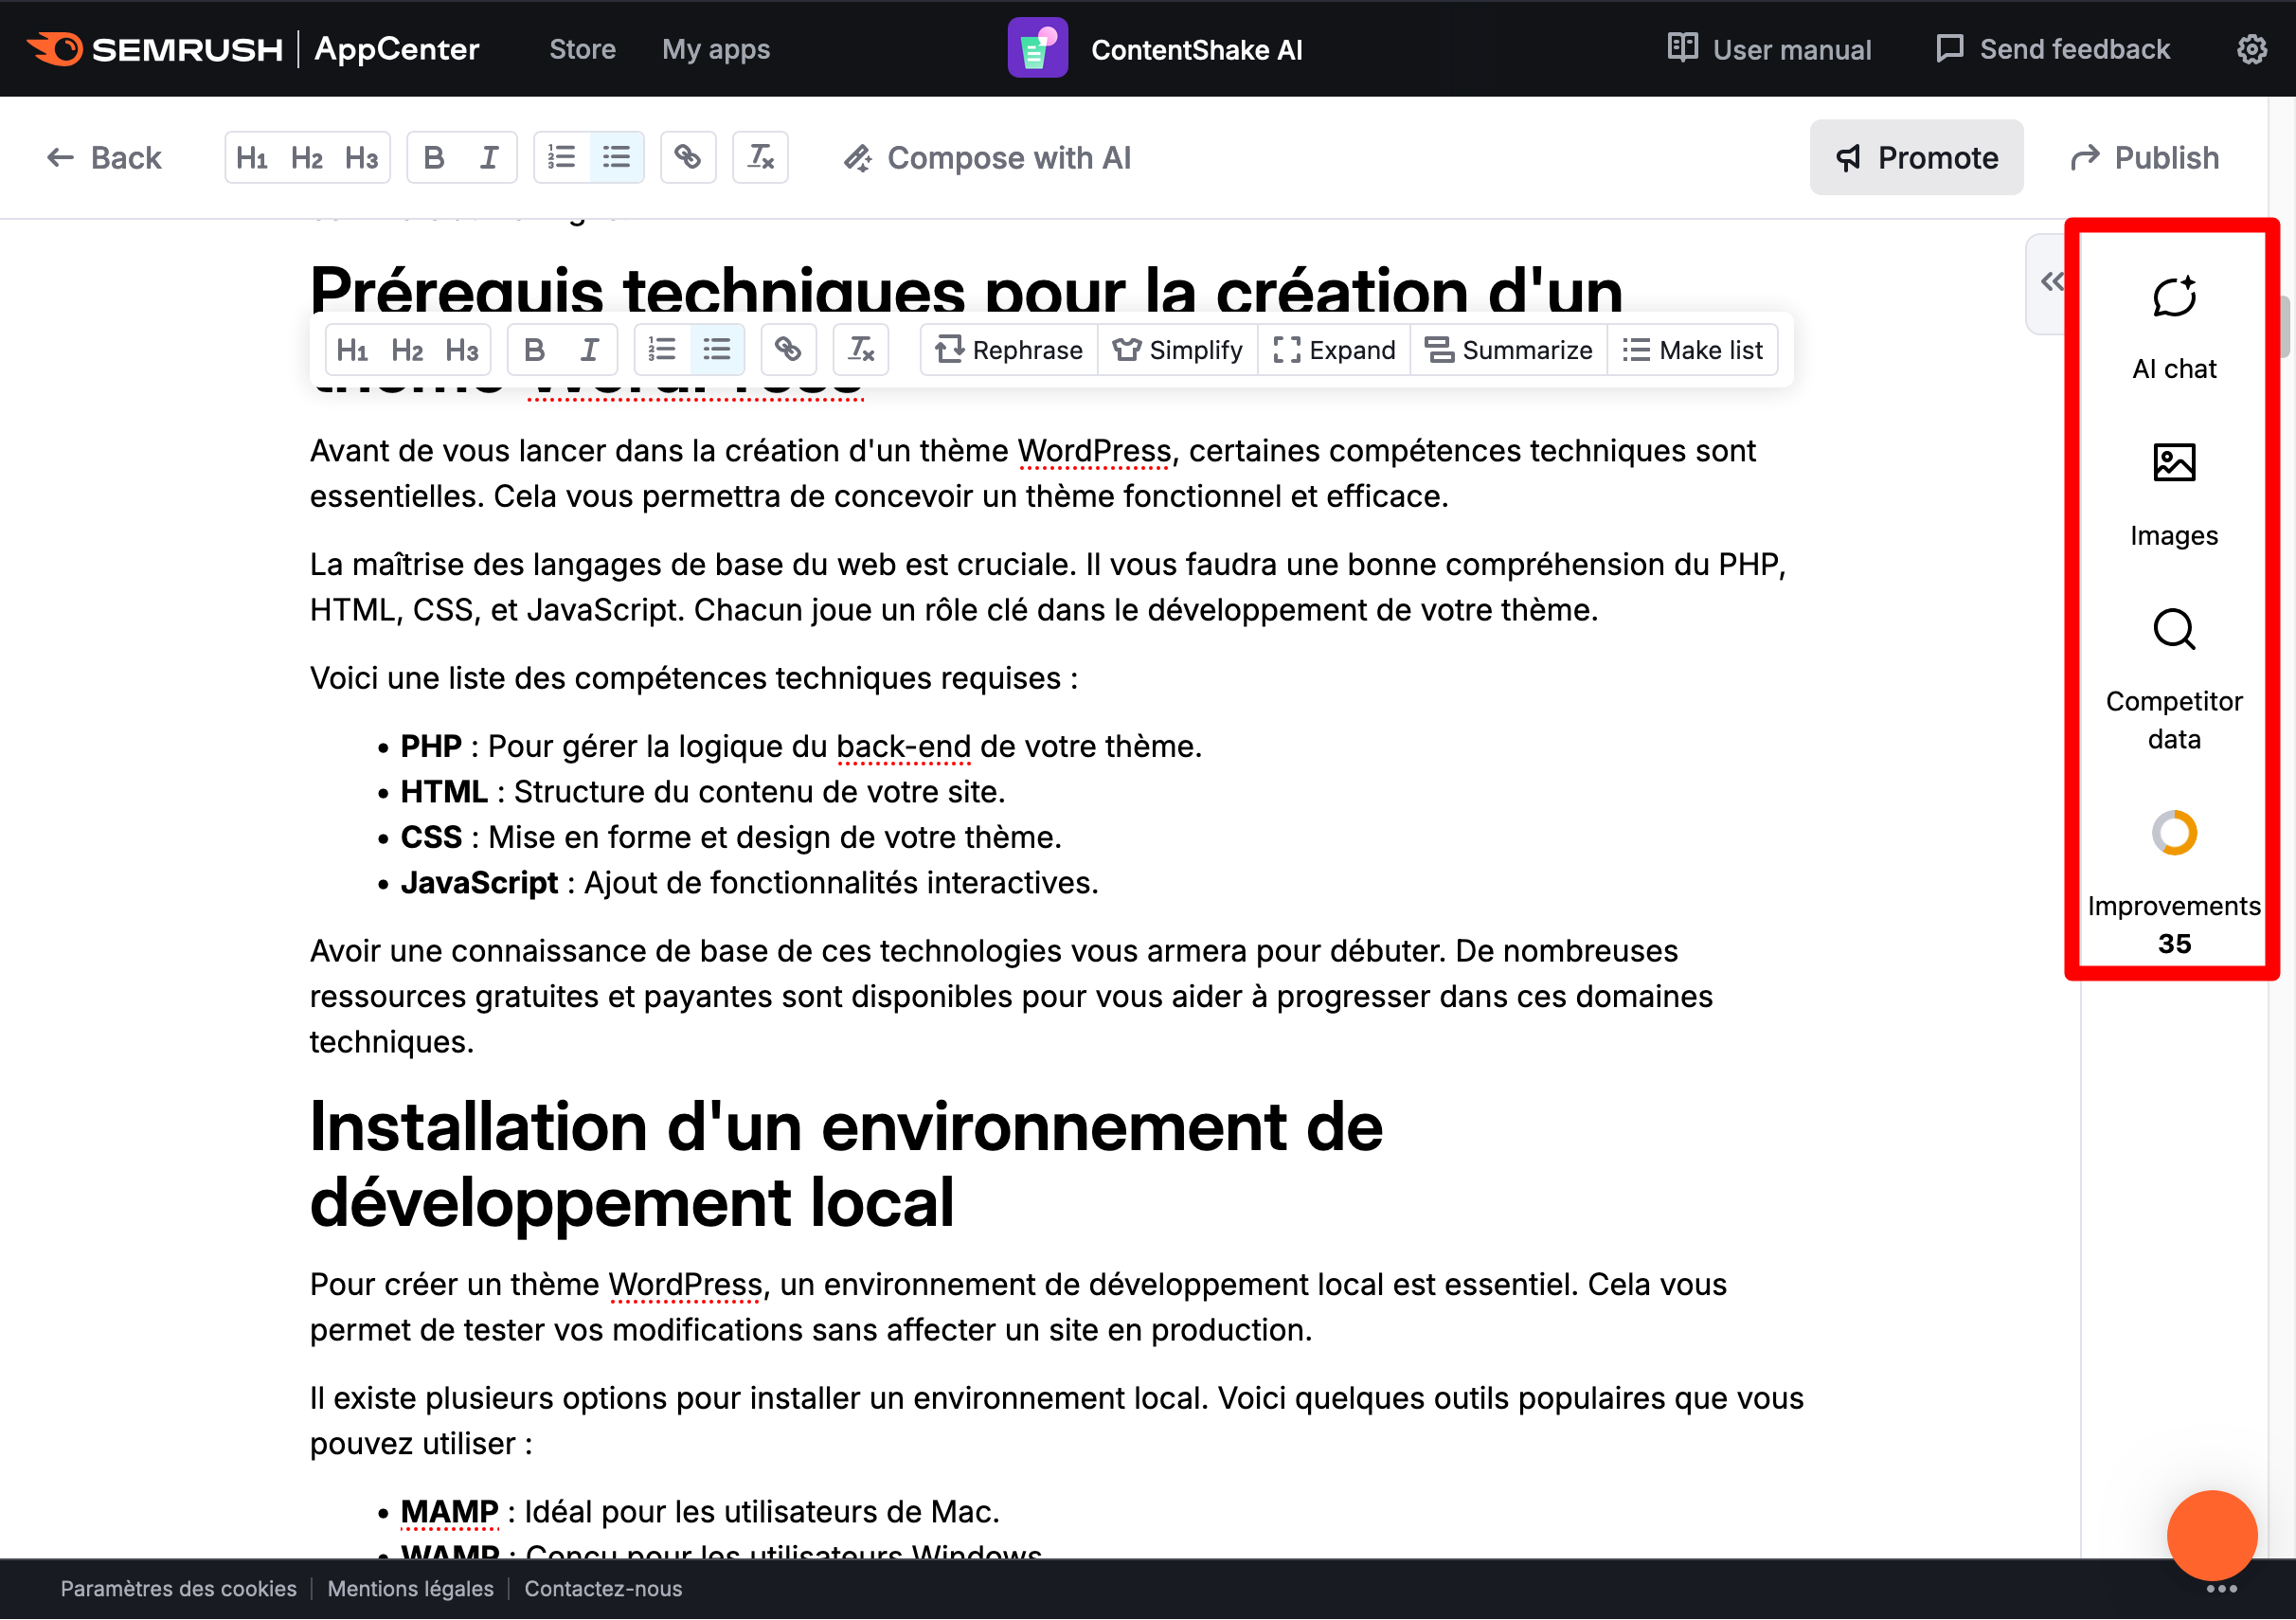Apply numbered list in the floating toolbar
This screenshot has width=2296, height=1620.
(x=662, y=350)
